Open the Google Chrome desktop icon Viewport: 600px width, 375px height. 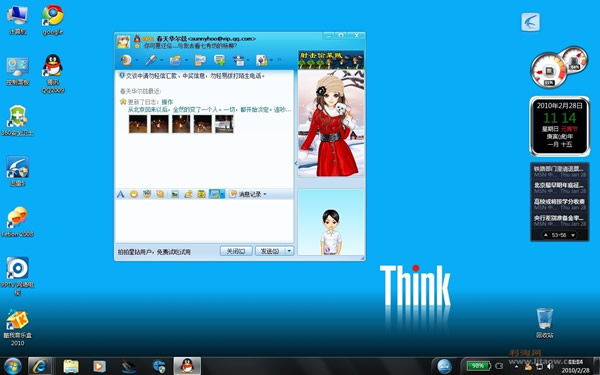point(53,20)
